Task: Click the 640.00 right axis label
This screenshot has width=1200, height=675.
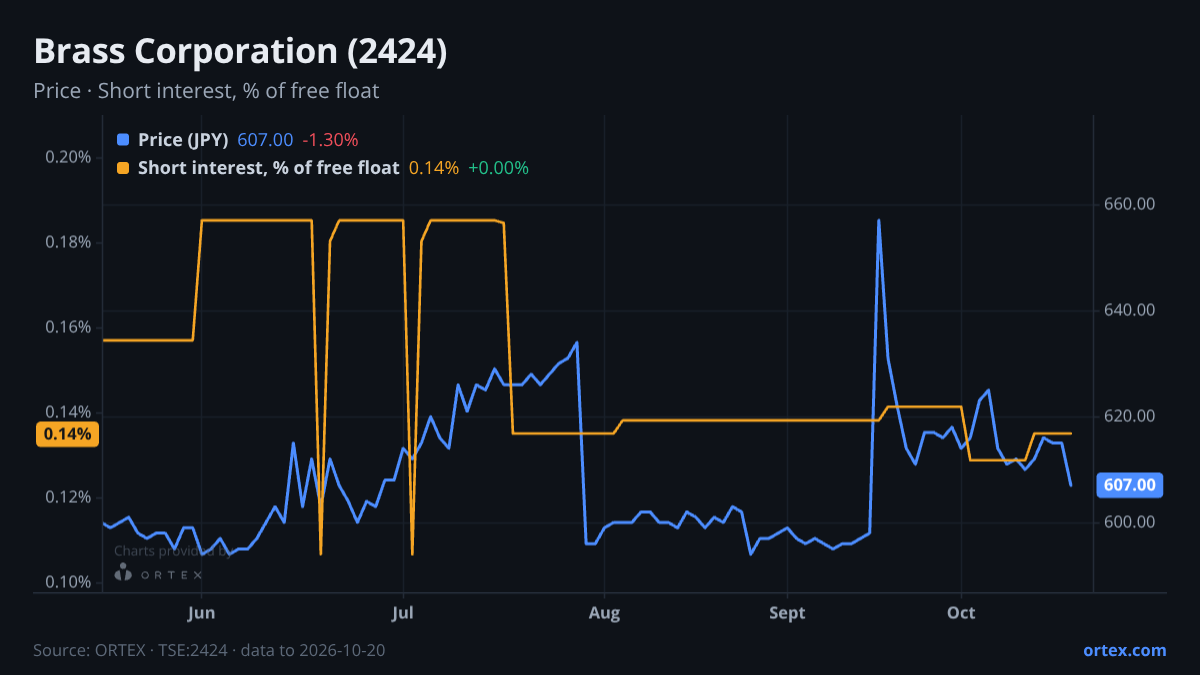Action: pos(1130,310)
